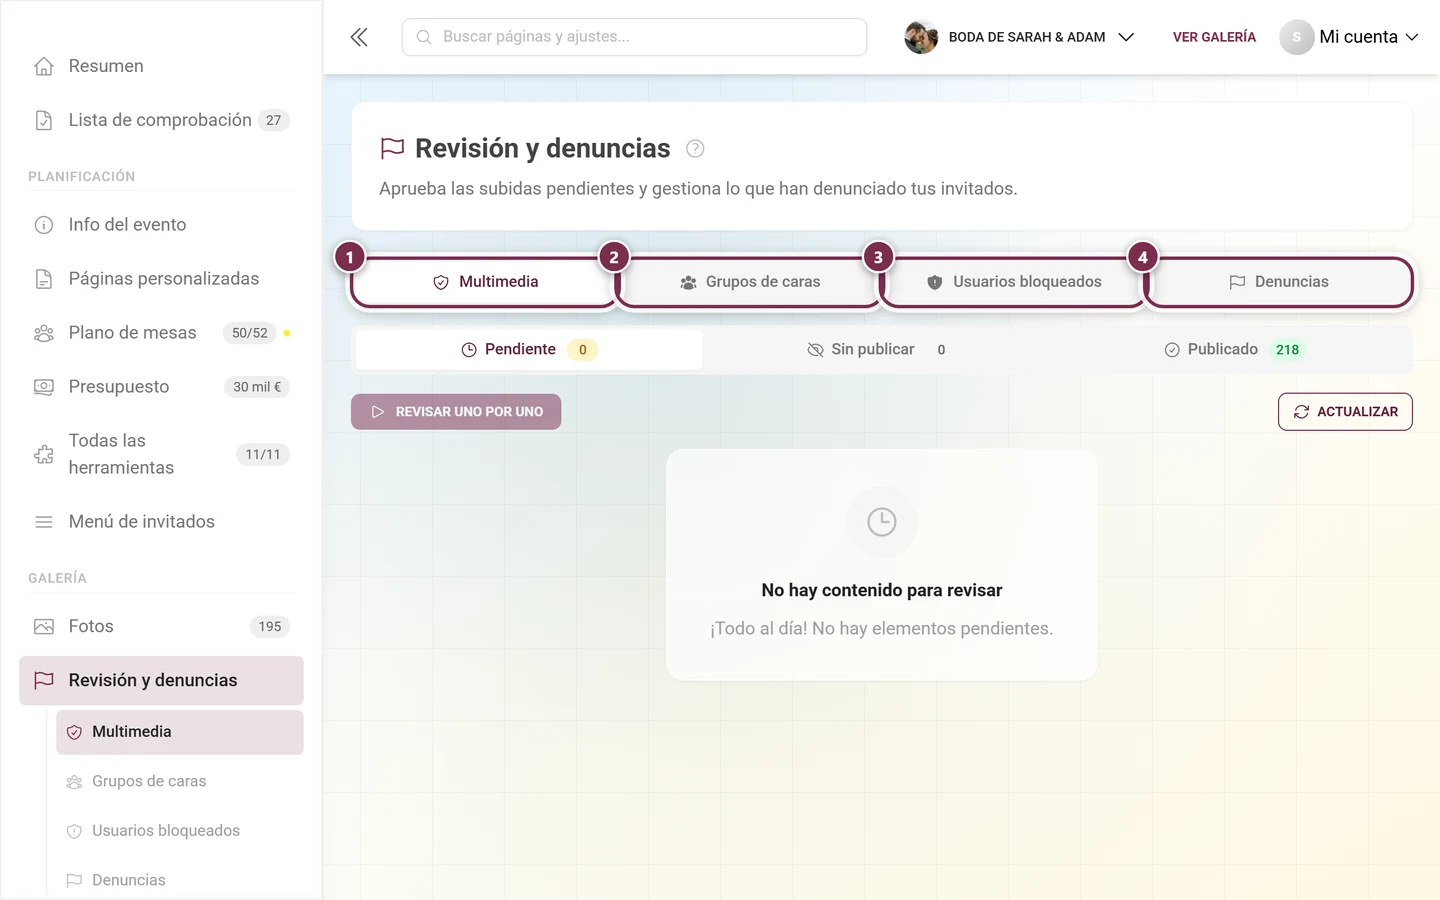Expand the Boda de Sarah & Adam dropdown
Viewport: 1440px width, 900px height.
[x=1126, y=37]
